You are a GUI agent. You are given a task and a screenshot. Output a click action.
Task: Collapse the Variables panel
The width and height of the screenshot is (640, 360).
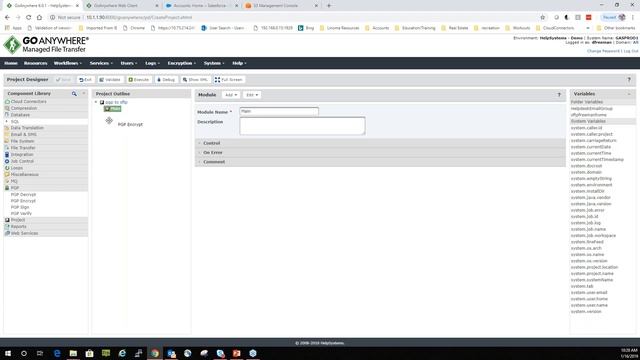coord(629,94)
